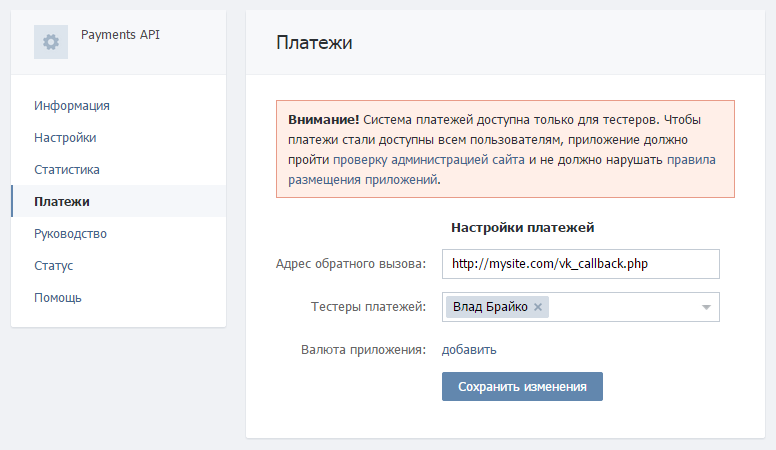Remove tester Влад Брайко with the x icon
The width and height of the screenshot is (776, 450).
538,307
